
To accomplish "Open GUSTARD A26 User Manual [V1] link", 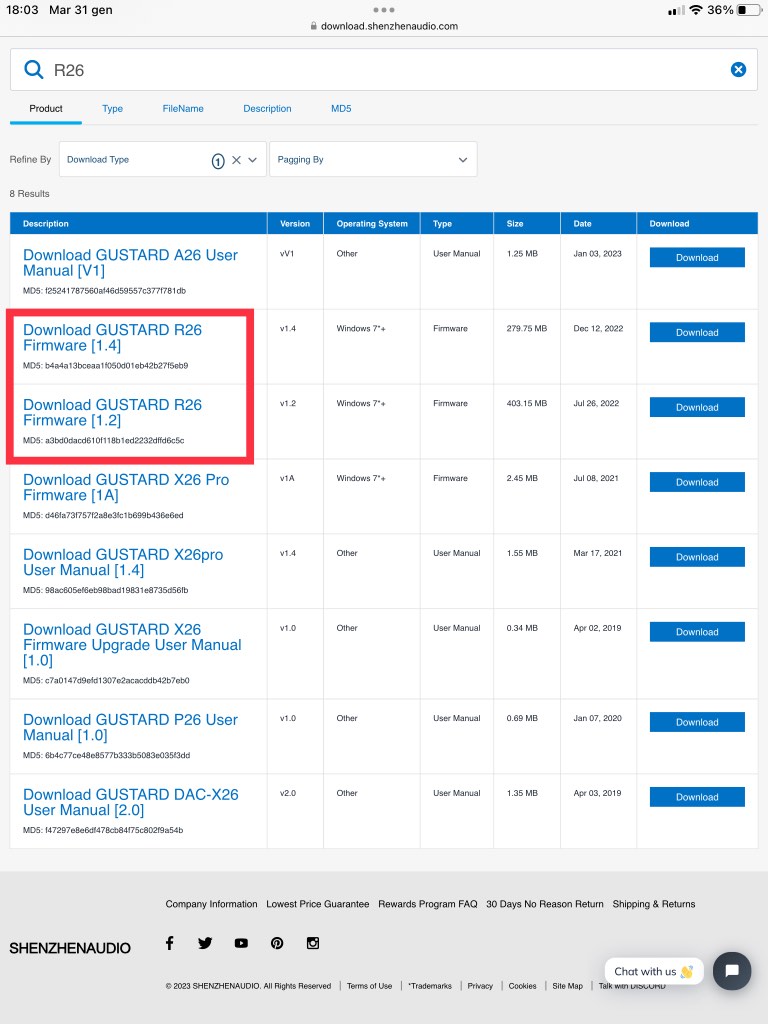I will pyautogui.click(x=131, y=263).
